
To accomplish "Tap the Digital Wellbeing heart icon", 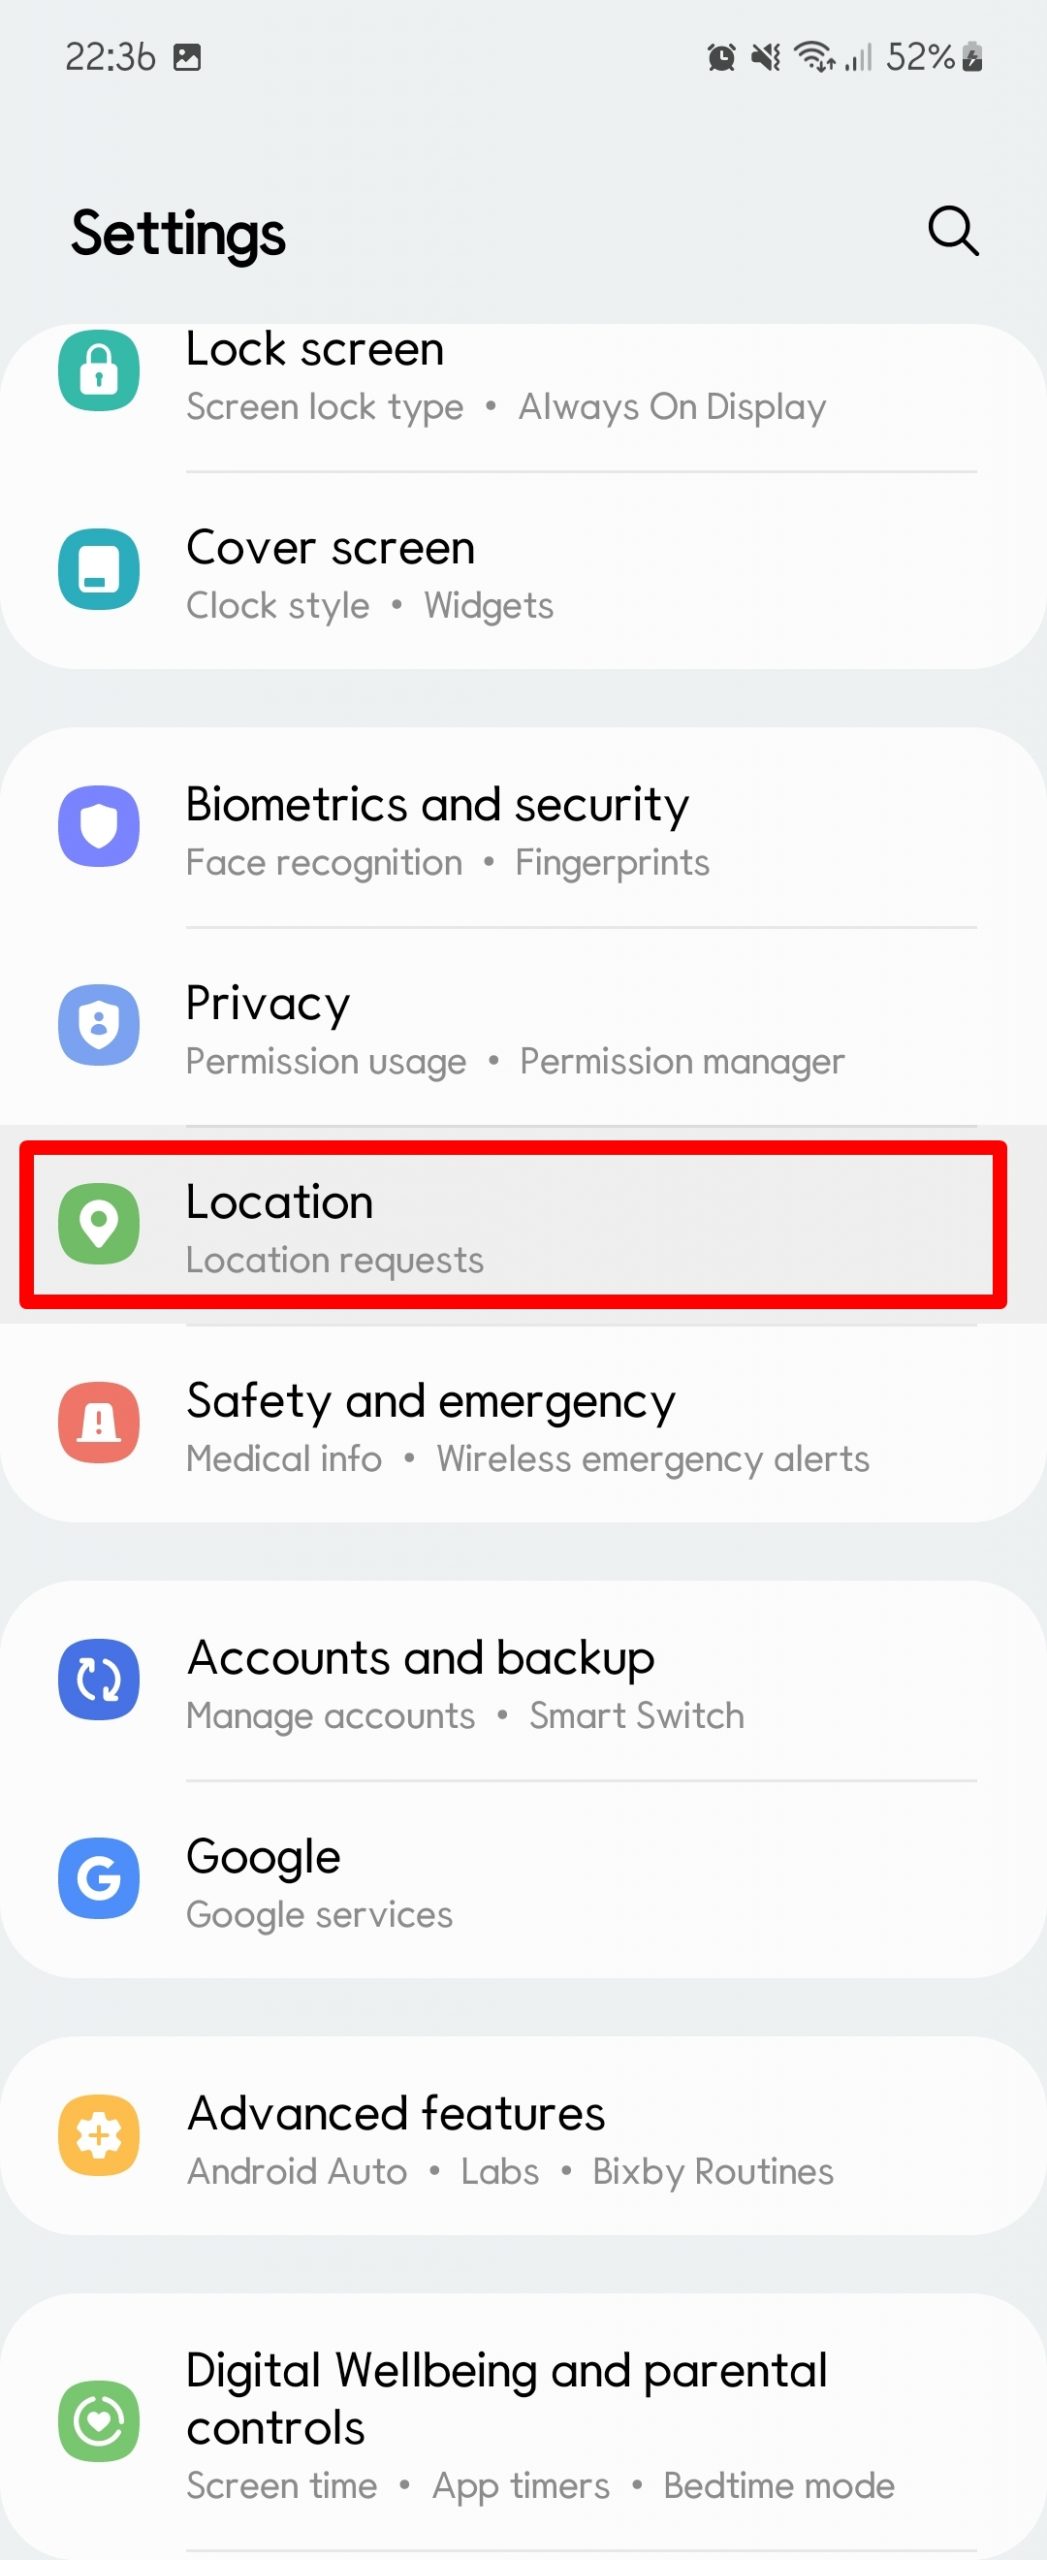I will coord(99,2421).
